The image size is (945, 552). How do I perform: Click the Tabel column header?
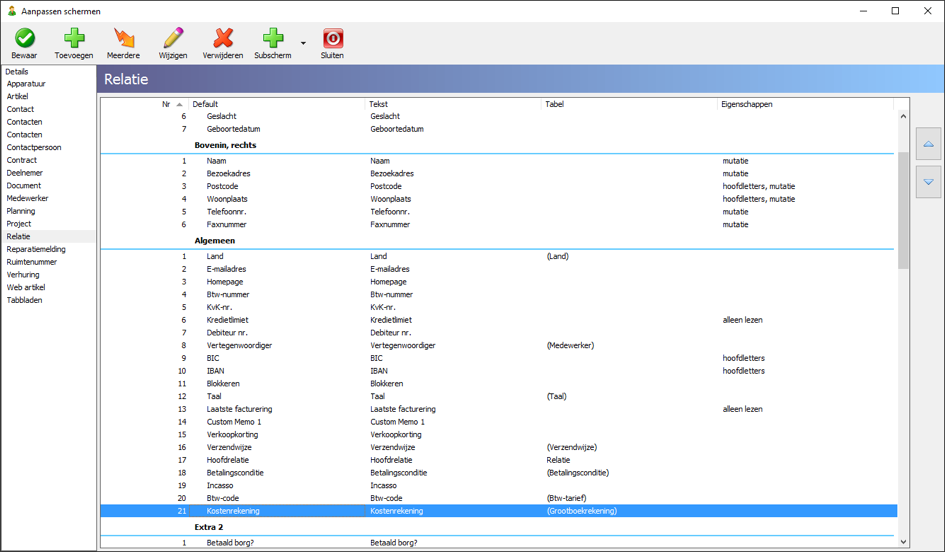click(629, 104)
